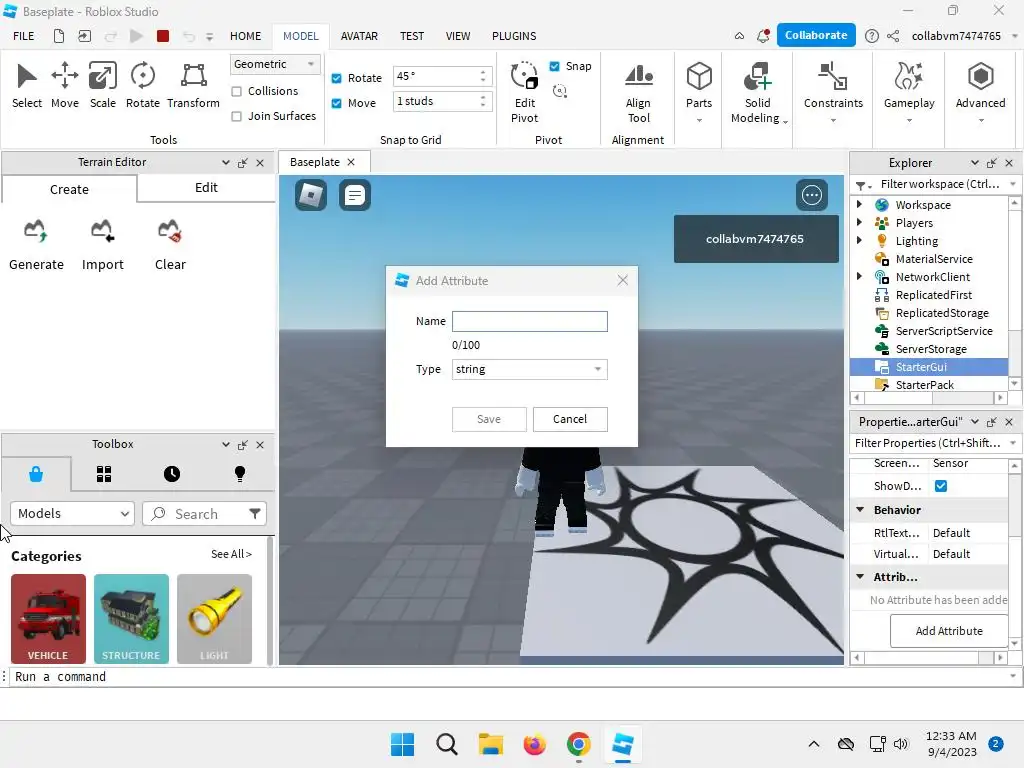Activate the Move tool

[65, 85]
